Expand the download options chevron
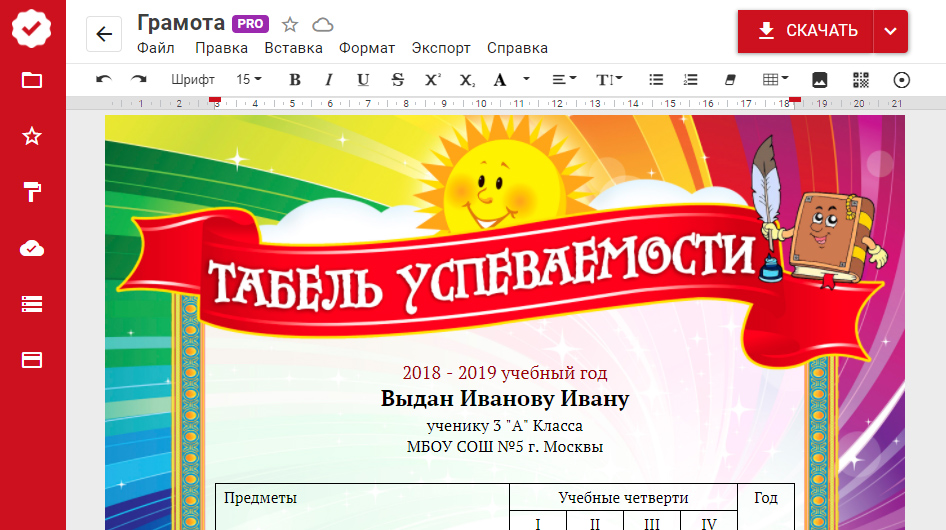This screenshot has height=530, width=946. [890, 31]
